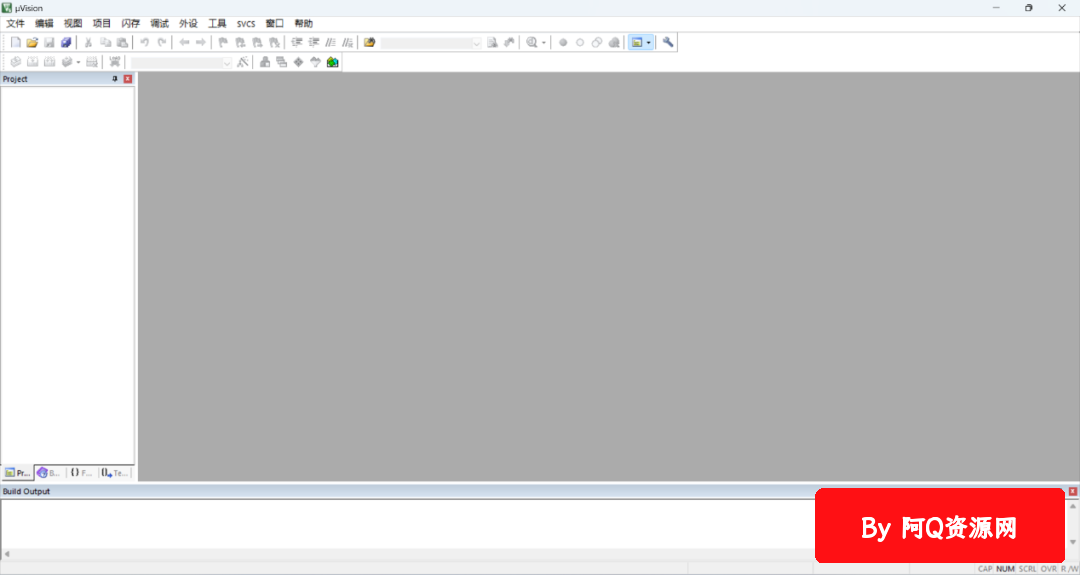The image size is (1080, 575).
Task: Expand the find text combo box
Action: (476, 43)
